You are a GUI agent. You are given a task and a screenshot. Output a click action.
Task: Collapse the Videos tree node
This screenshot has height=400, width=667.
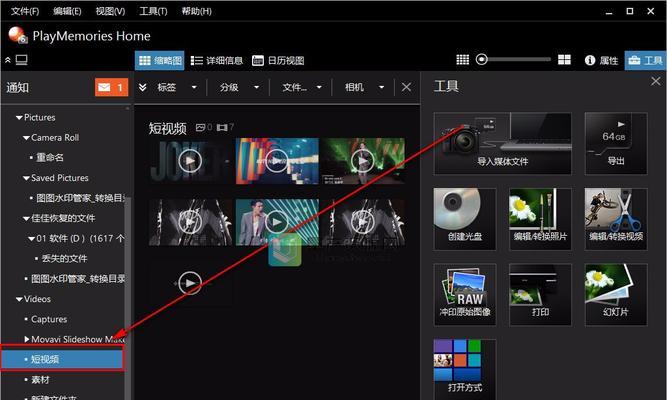(x=19, y=299)
